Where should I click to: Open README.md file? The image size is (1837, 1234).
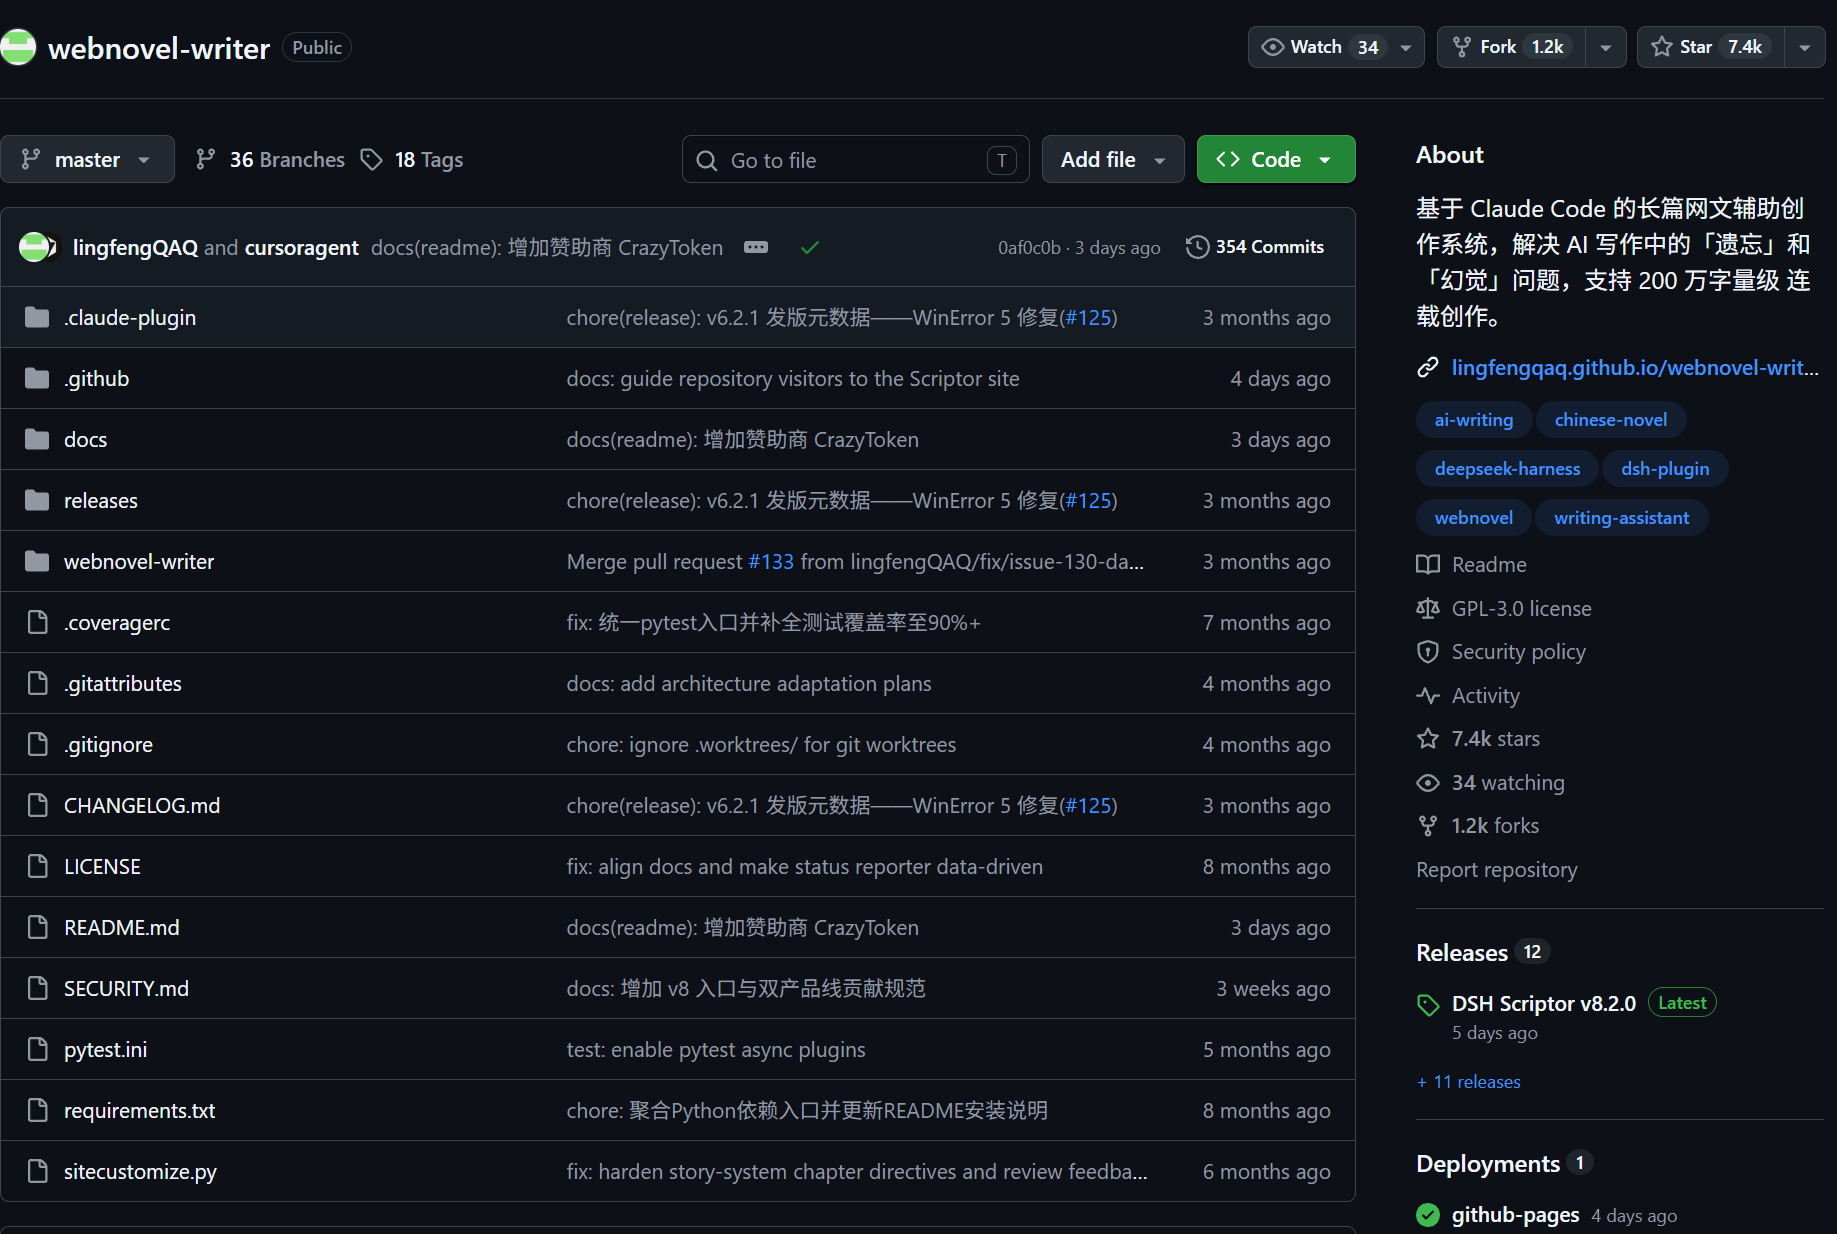122,928
